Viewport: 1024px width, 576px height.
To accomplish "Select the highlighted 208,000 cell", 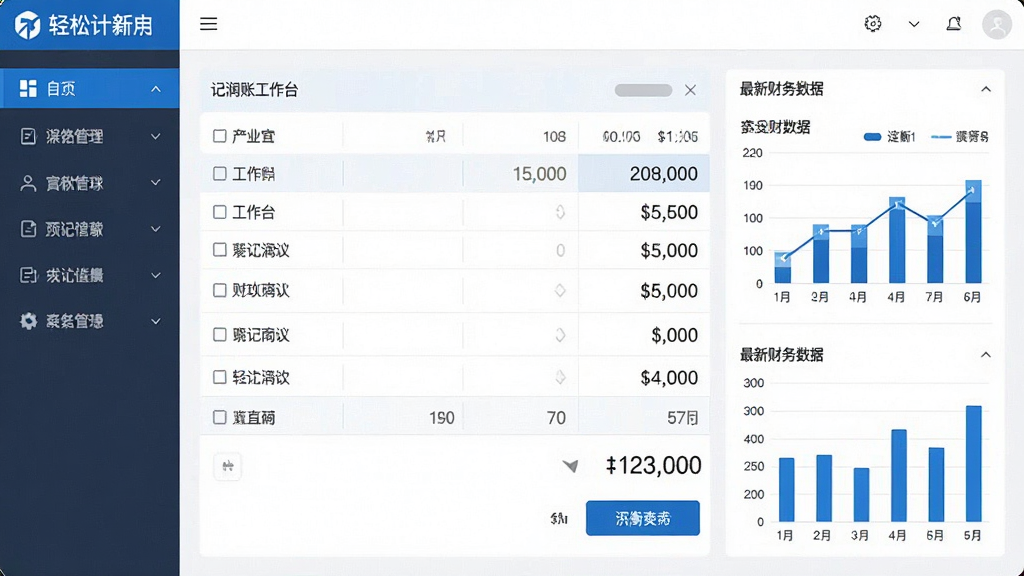I will (x=644, y=173).
